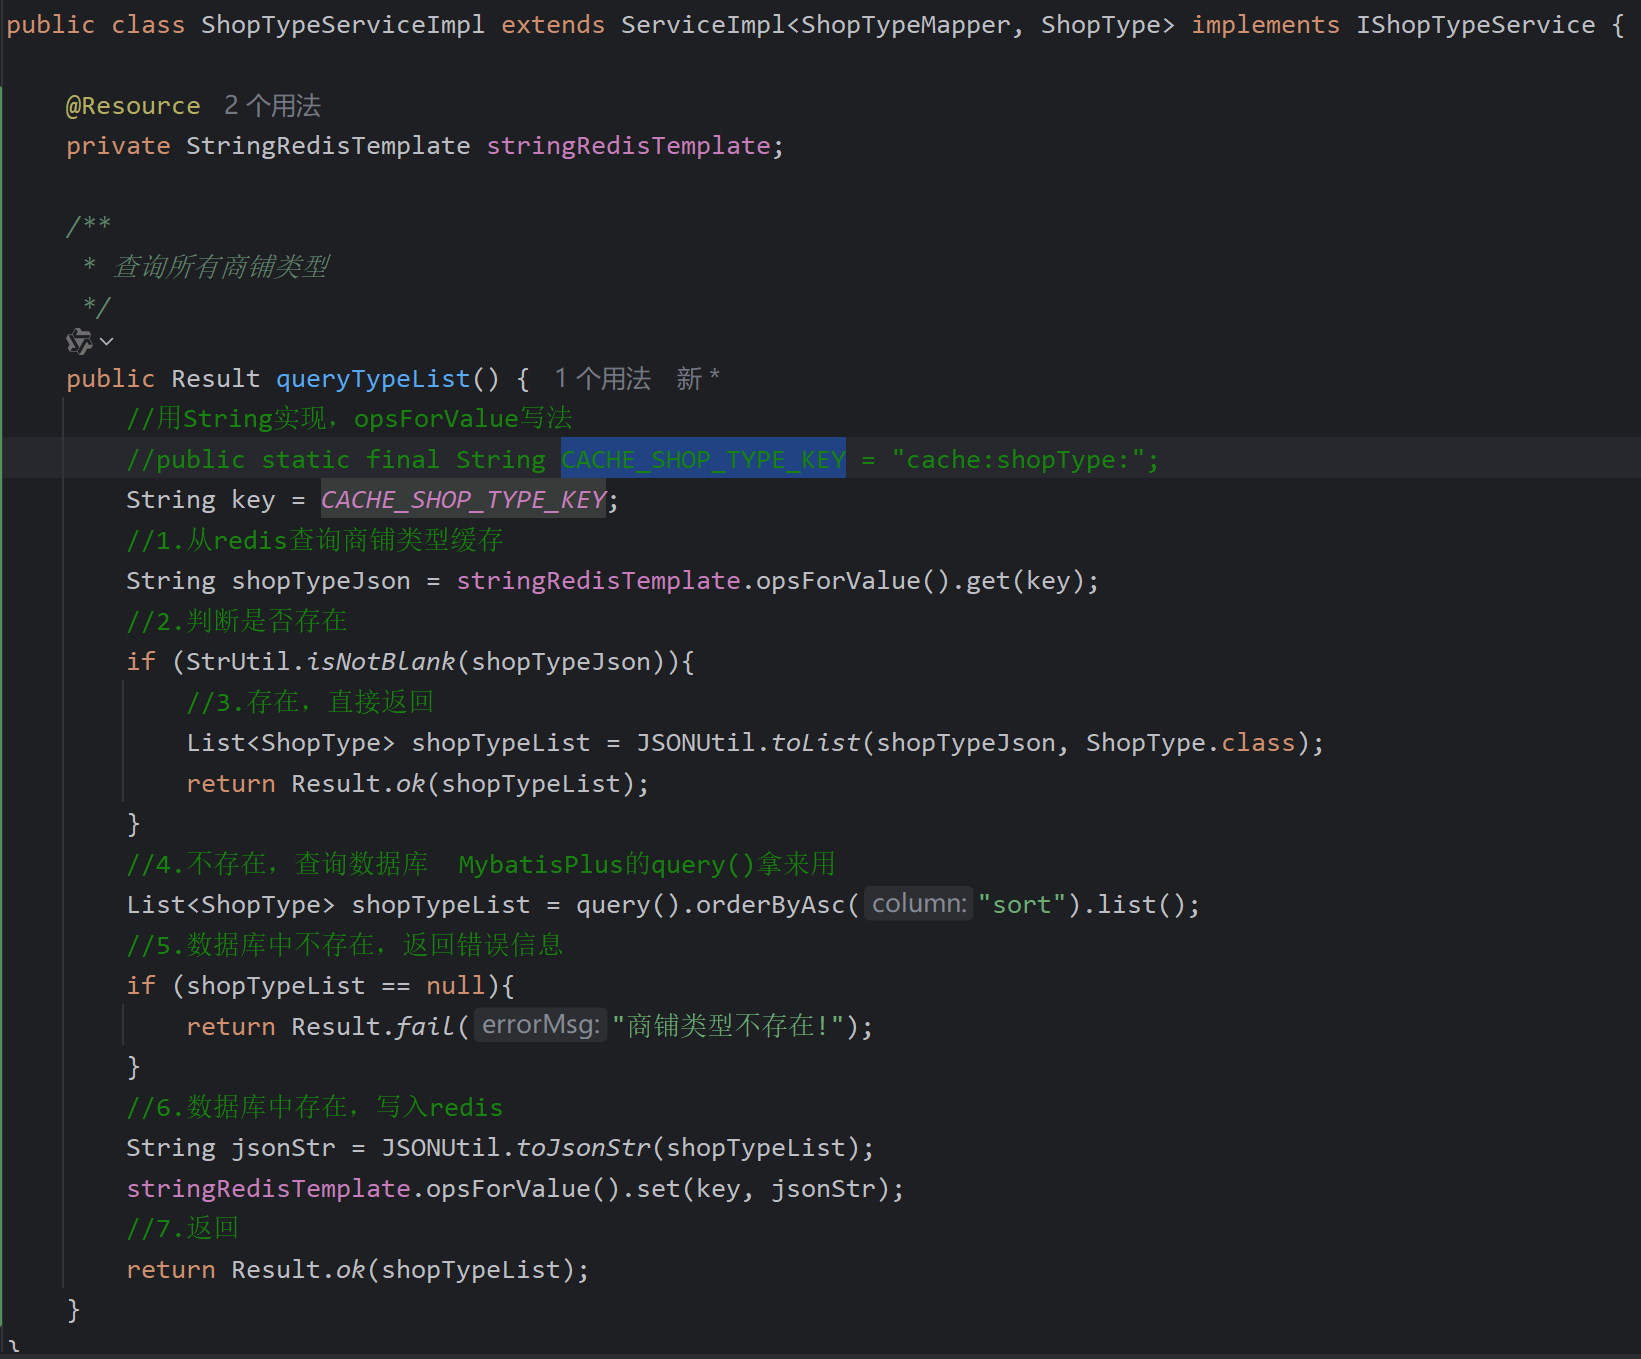
Task: Click the 'column:' parameter hint
Action: 919,904
